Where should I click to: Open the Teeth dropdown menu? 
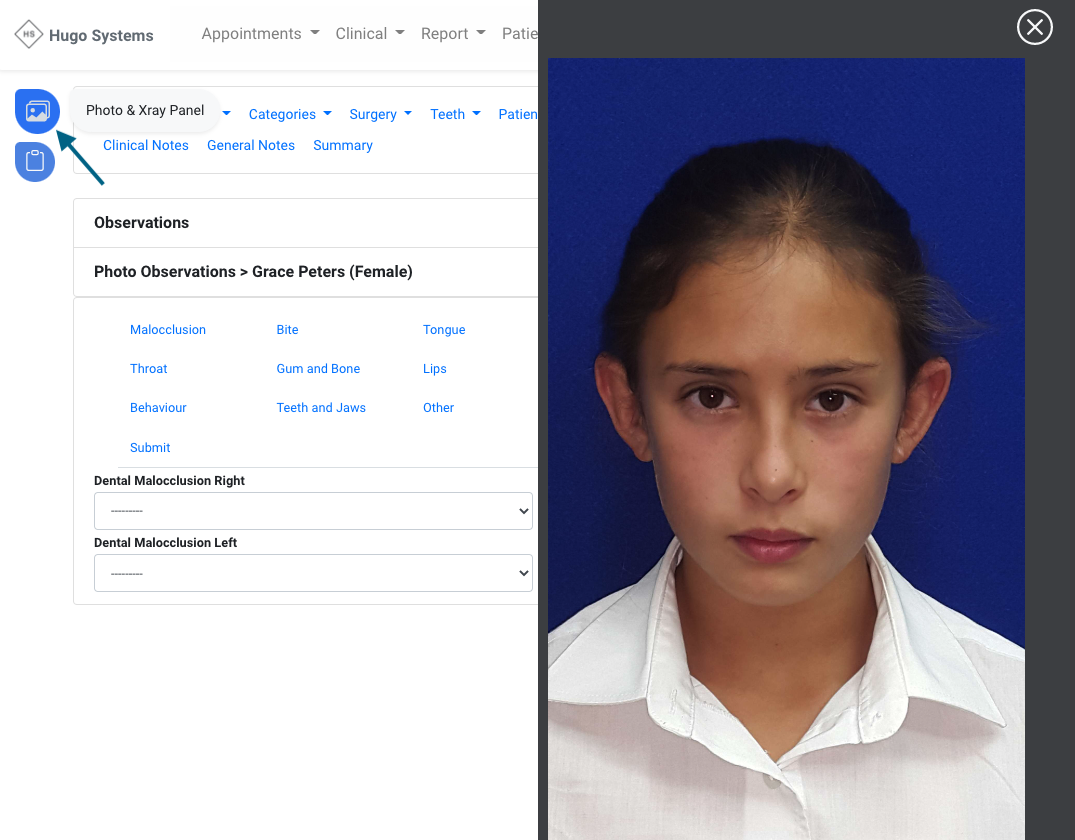[x=455, y=114]
